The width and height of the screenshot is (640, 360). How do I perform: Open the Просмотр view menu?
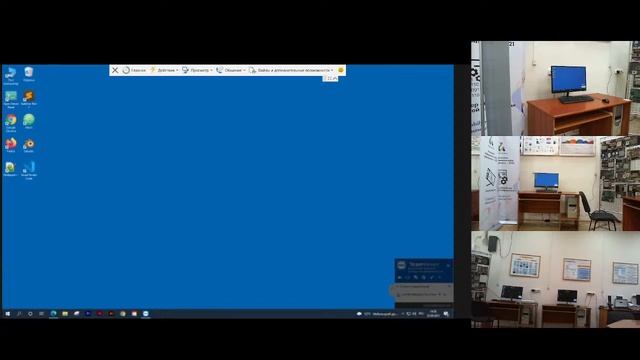[x=197, y=70]
